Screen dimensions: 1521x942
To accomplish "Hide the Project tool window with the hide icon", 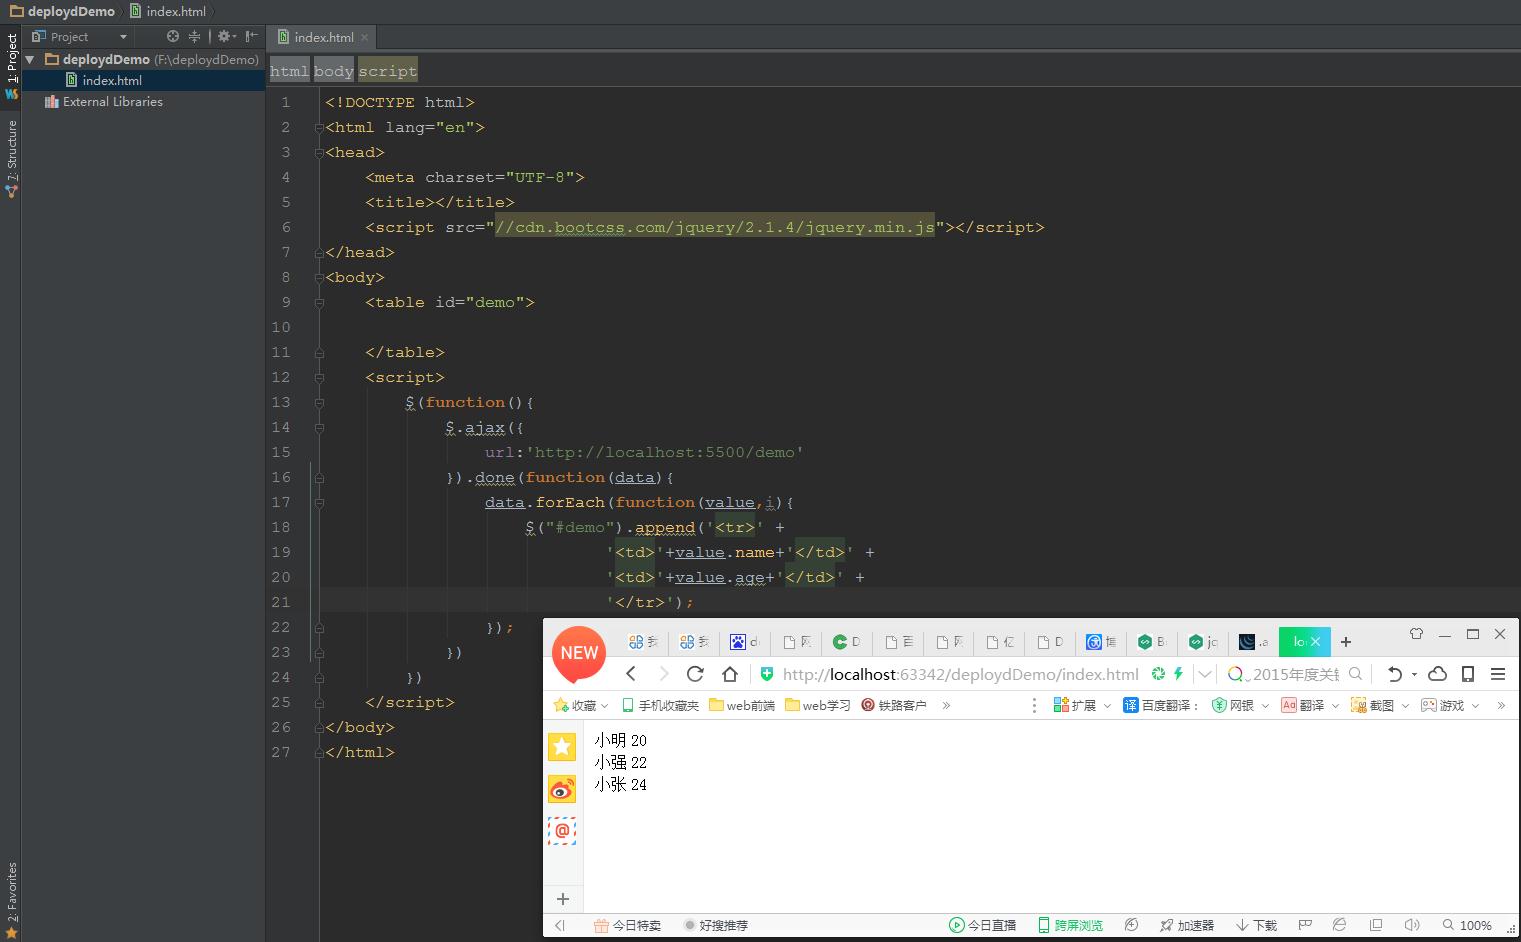I will pos(252,36).
